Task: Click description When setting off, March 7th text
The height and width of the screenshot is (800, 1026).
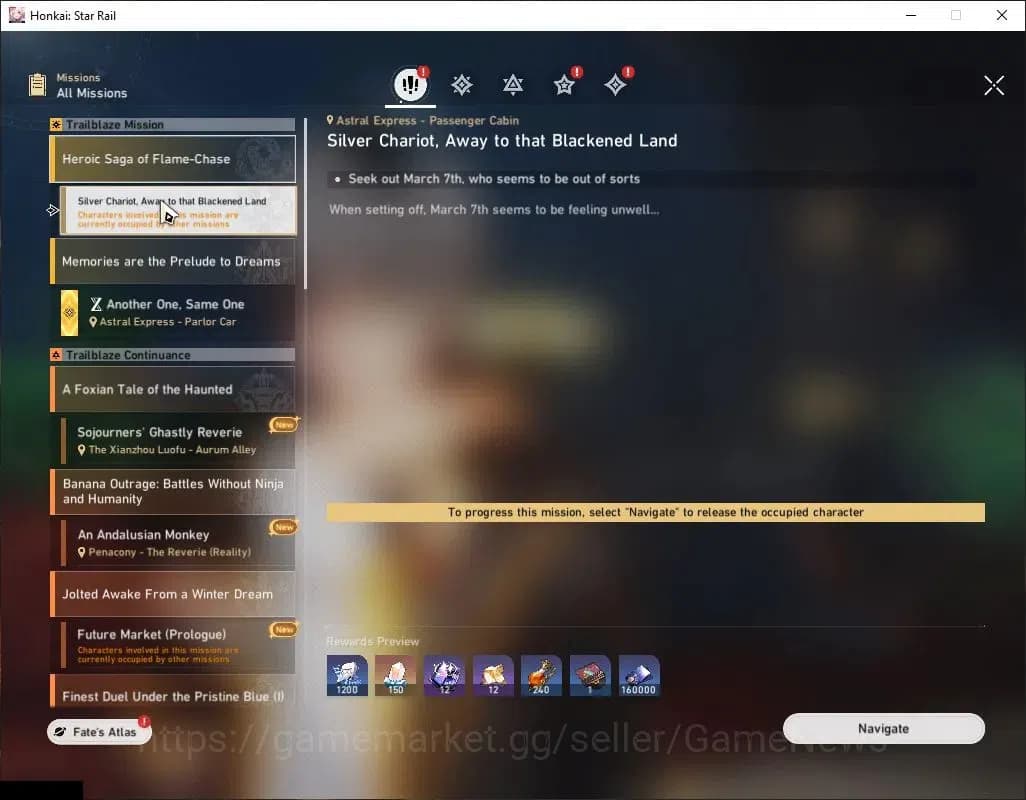Action: 494,209
